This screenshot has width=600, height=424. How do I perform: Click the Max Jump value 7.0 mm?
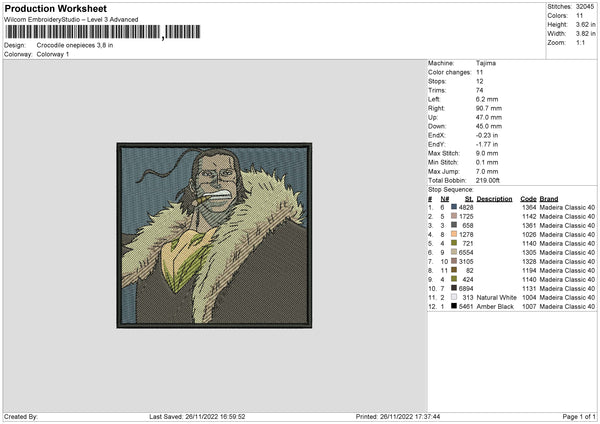point(487,171)
